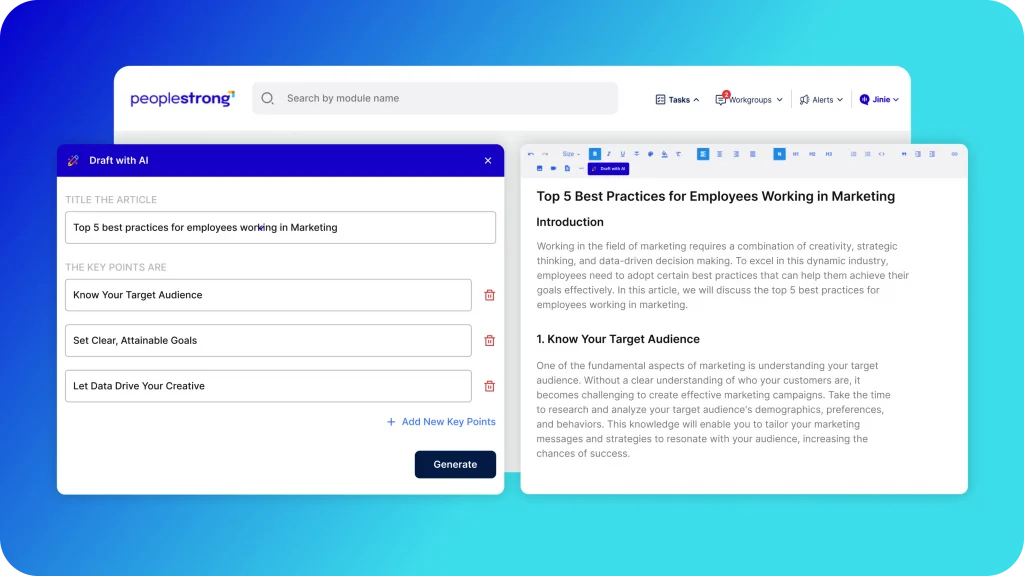Toggle bold formatting in the editor
The width and height of the screenshot is (1024, 576).
point(595,154)
